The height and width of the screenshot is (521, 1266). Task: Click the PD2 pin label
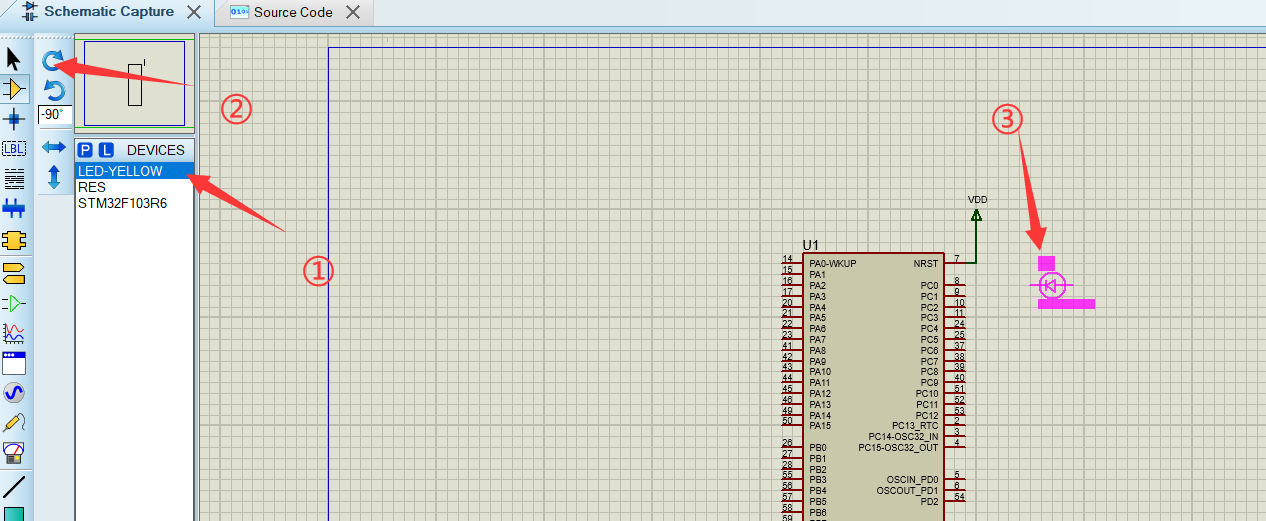click(x=930, y=502)
